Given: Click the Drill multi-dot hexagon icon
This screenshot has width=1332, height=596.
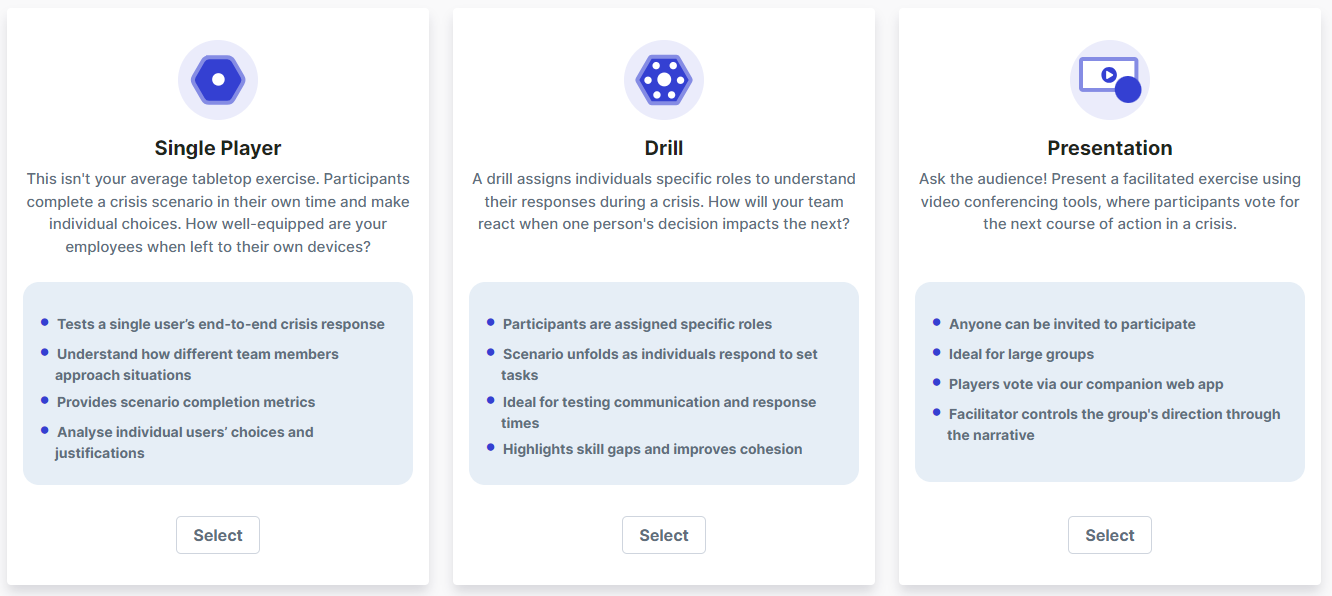Looking at the screenshot, I should coord(664,80).
